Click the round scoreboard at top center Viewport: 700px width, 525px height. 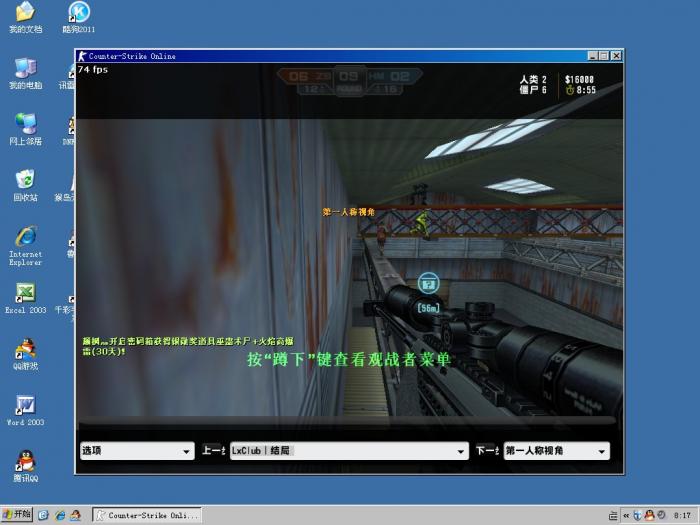[x=349, y=81]
